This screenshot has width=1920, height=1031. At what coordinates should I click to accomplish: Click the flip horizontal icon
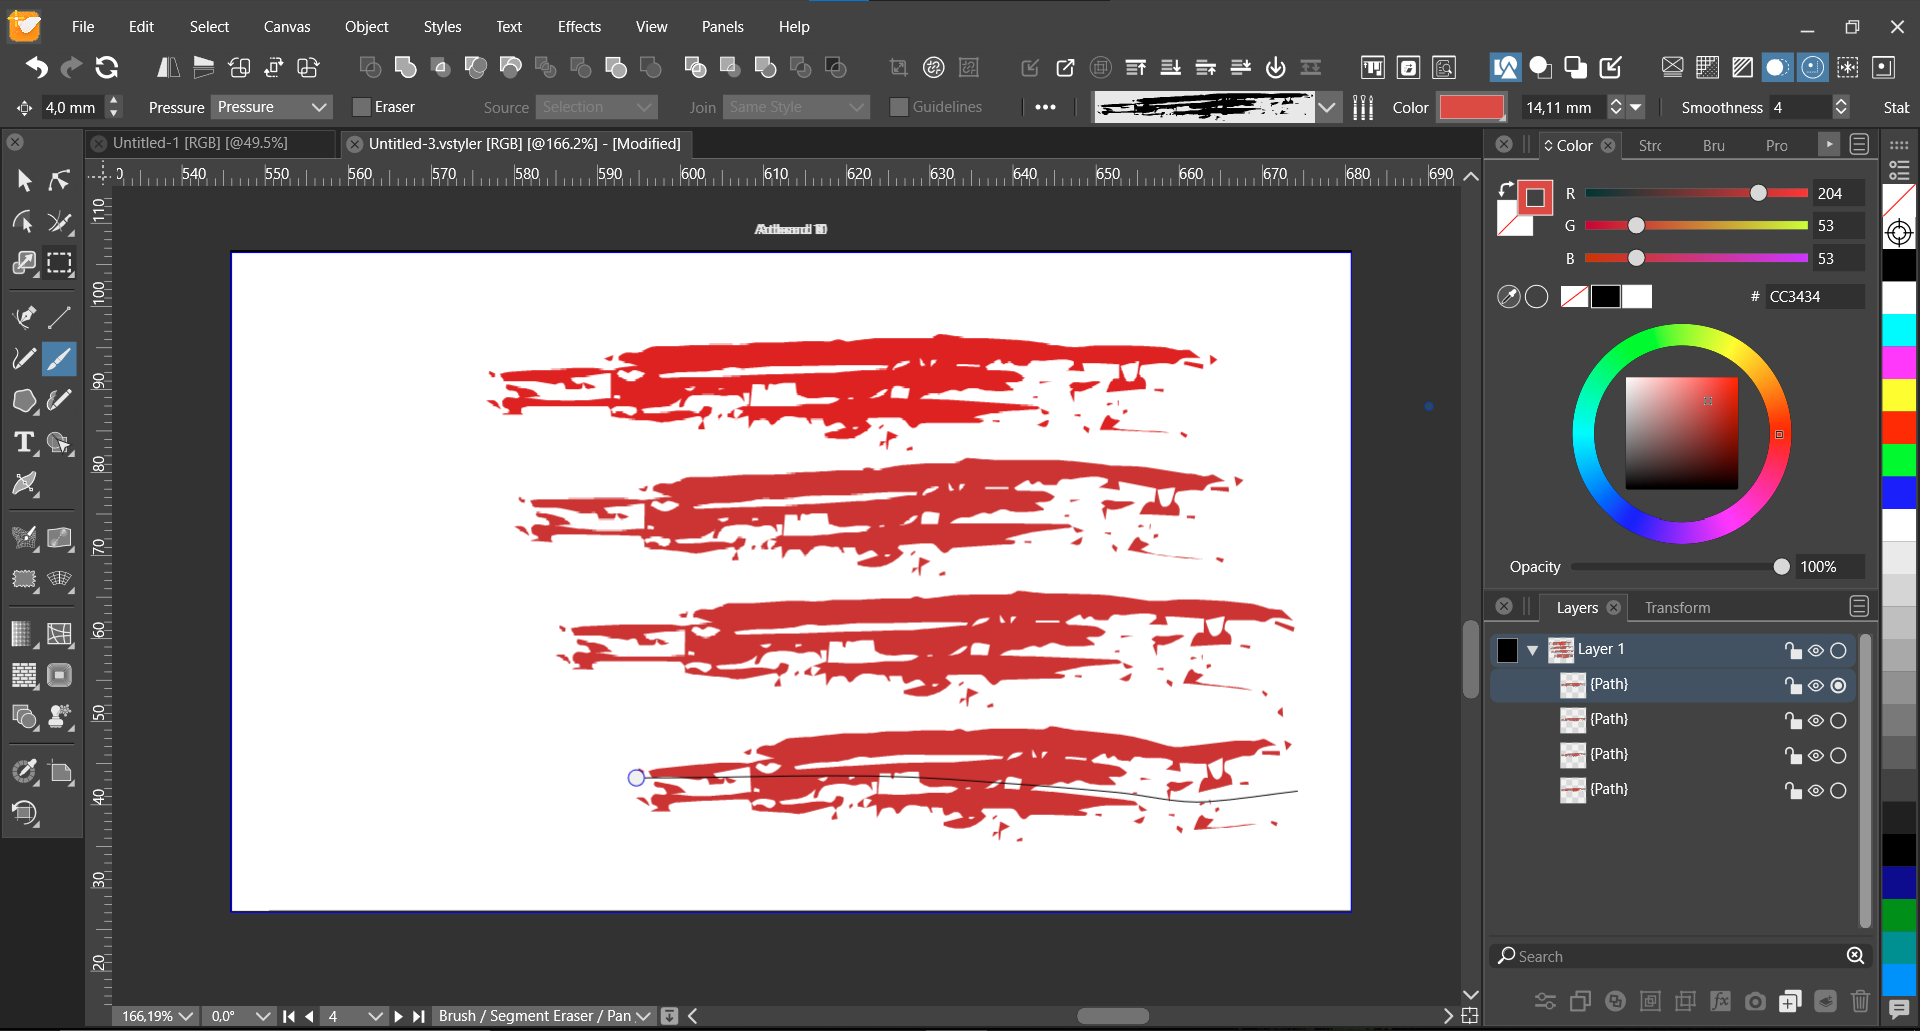[168, 67]
